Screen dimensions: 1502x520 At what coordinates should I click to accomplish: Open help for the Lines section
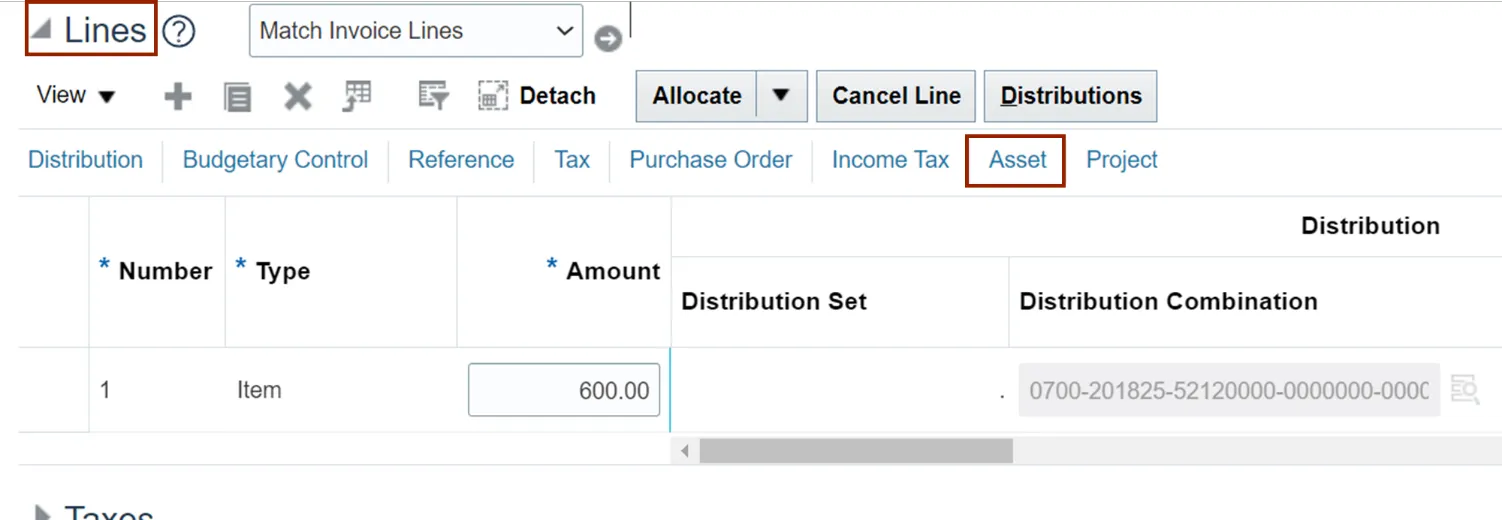click(178, 32)
